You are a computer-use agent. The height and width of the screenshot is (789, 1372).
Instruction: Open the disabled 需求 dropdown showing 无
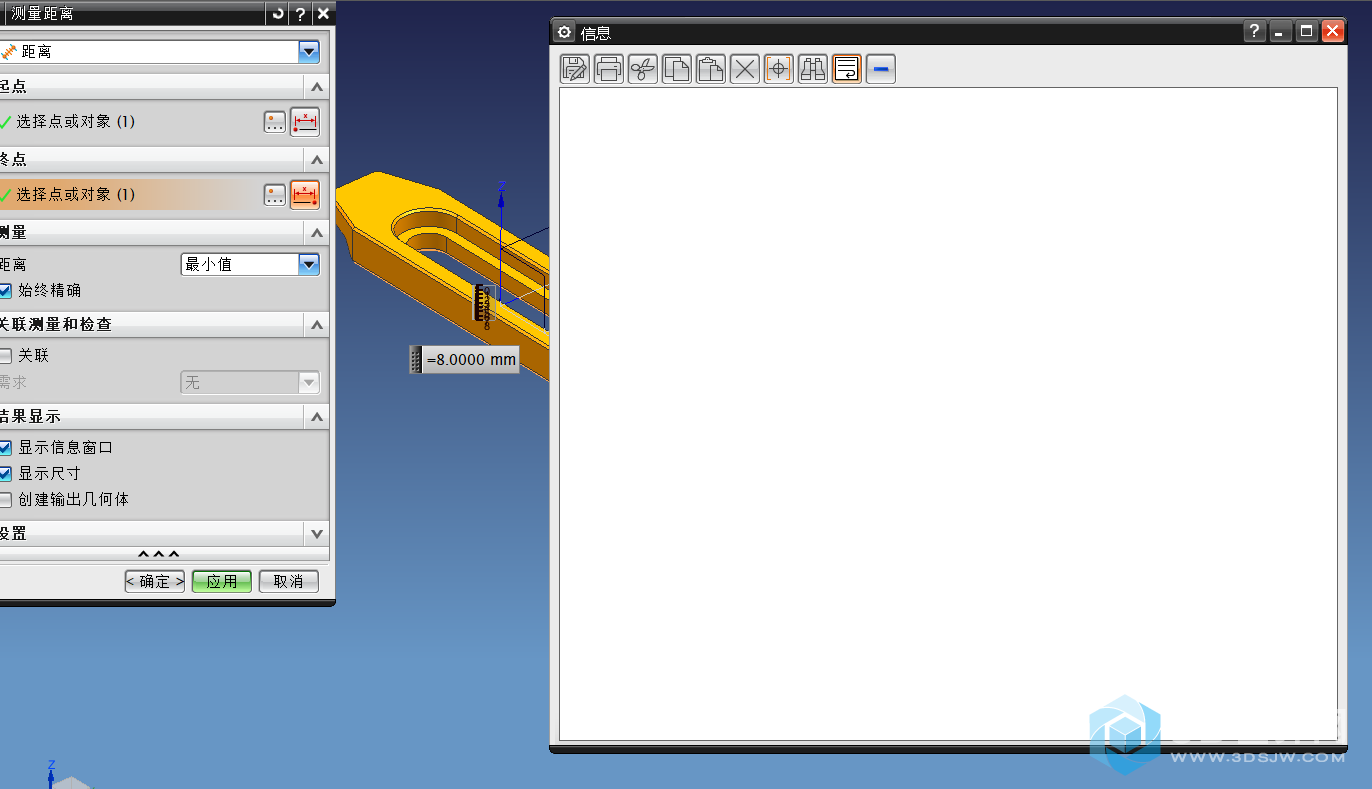309,382
